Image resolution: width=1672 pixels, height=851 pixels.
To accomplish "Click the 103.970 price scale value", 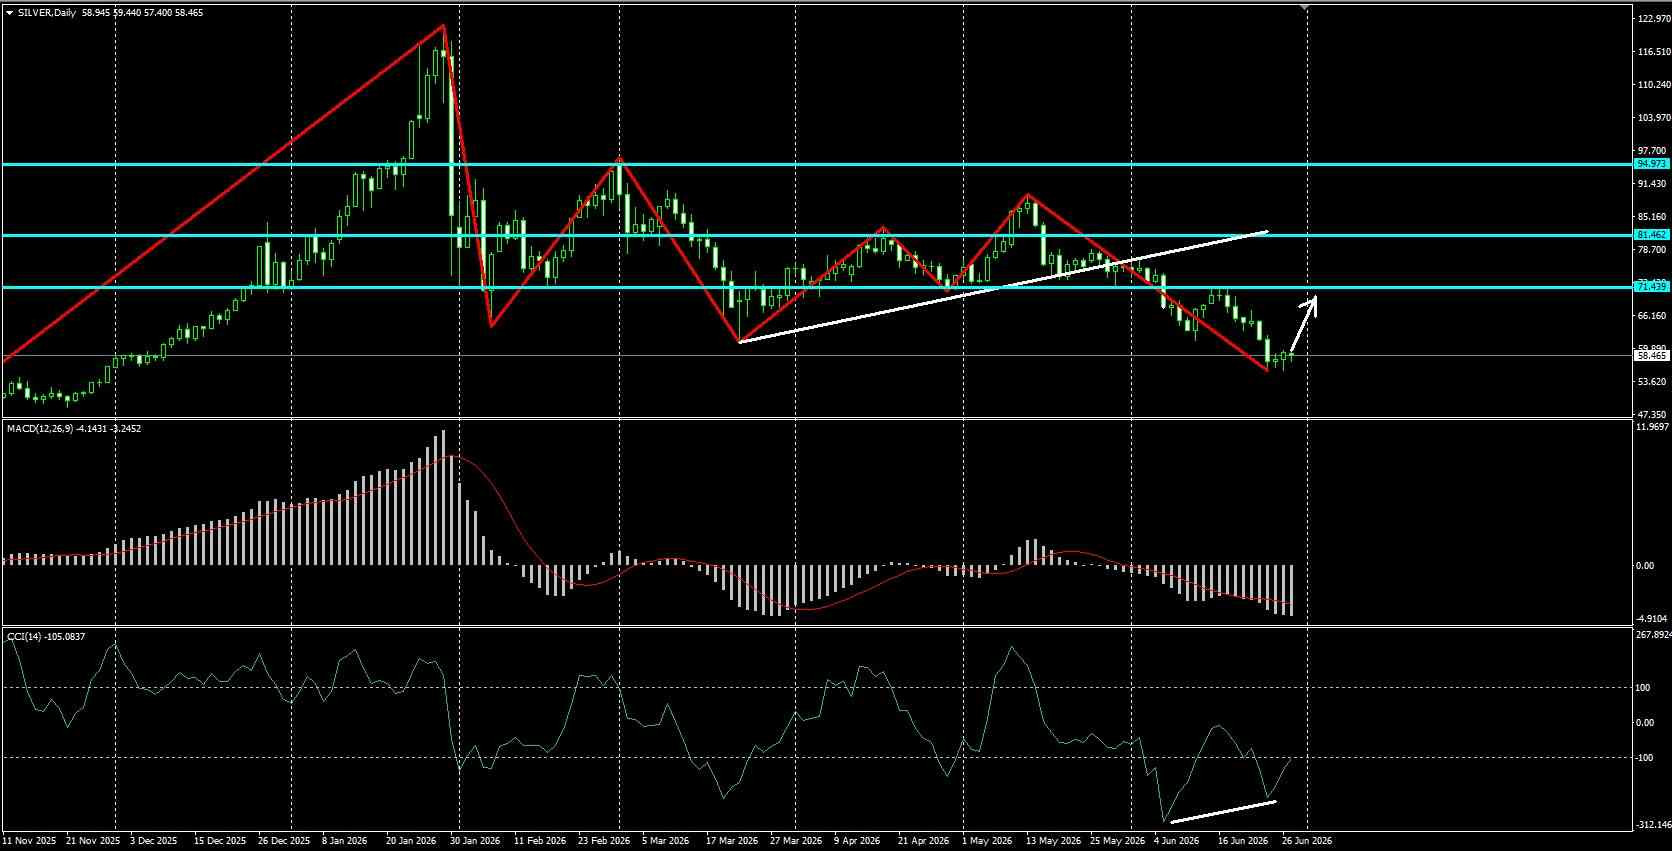I will click(x=1652, y=118).
